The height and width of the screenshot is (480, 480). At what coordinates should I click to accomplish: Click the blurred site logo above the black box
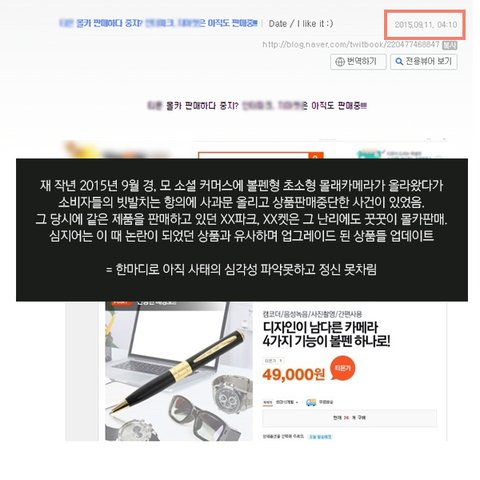point(118,150)
